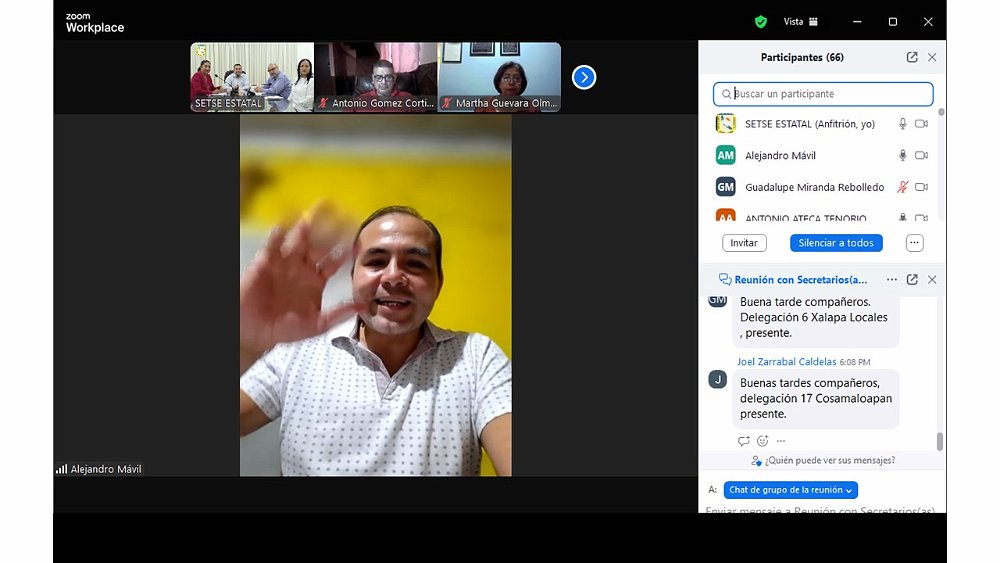The height and width of the screenshot is (563, 1000).
Task: Close the Participantes panel
Action: [932, 58]
